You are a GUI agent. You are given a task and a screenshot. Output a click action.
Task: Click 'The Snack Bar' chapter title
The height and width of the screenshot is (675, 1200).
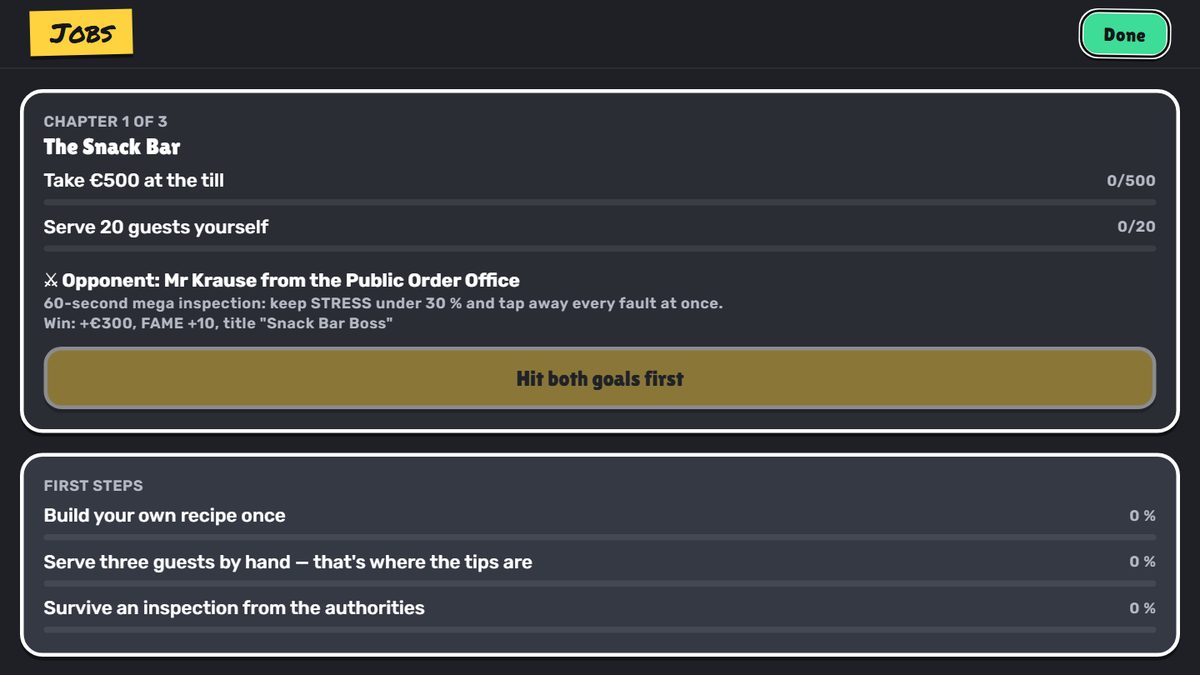pyautogui.click(x=112, y=147)
